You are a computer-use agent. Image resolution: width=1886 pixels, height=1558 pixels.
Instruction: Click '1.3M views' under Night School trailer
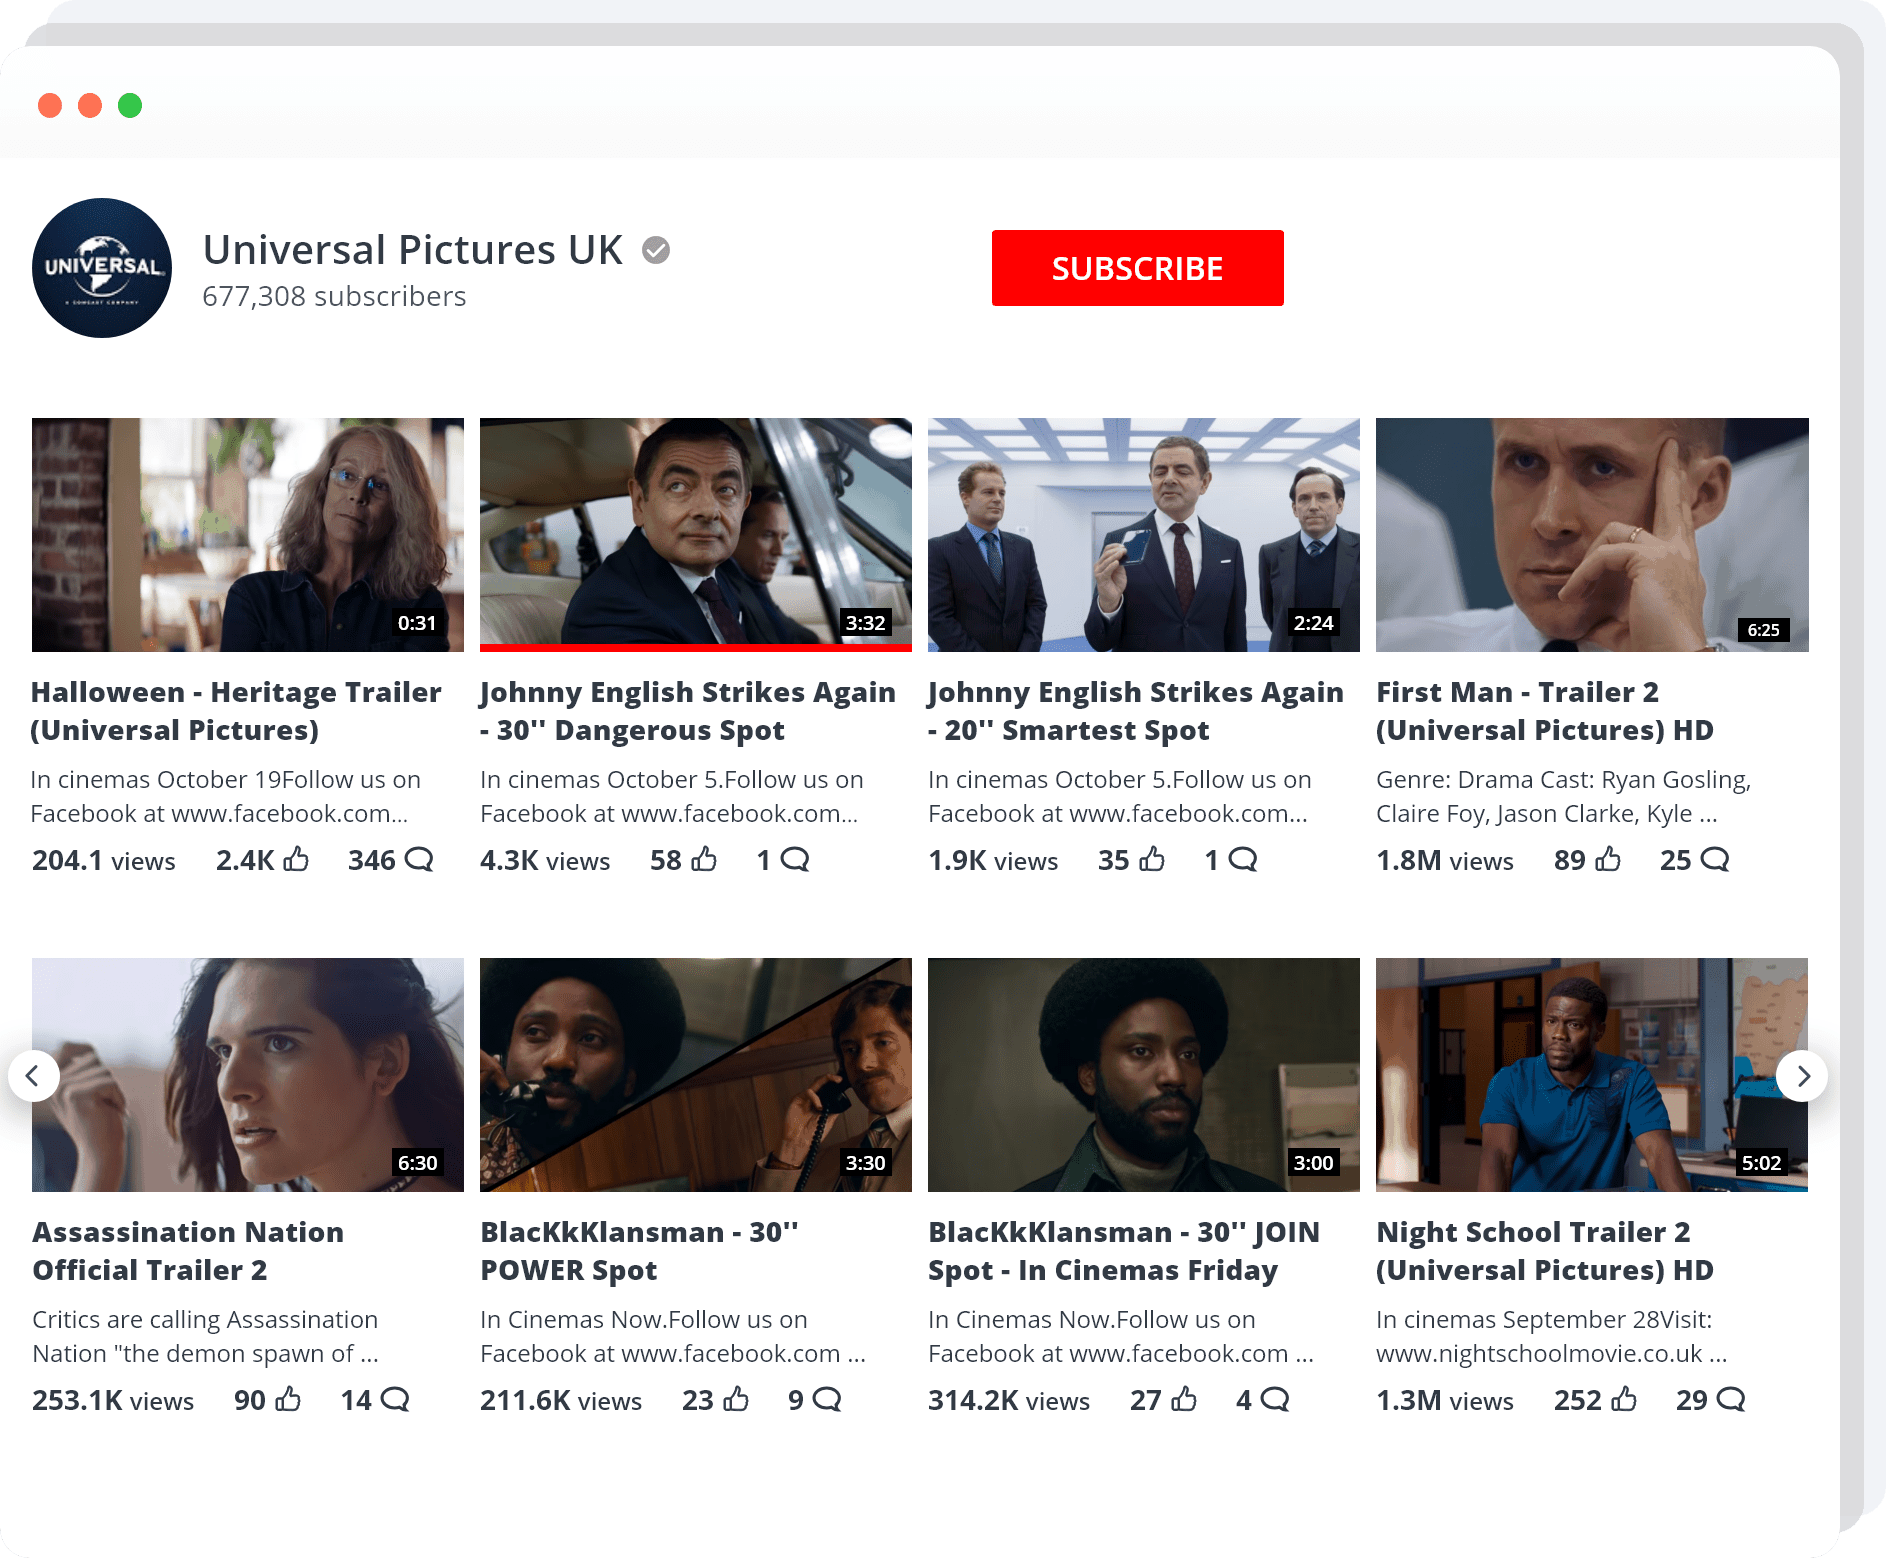tap(1445, 1400)
